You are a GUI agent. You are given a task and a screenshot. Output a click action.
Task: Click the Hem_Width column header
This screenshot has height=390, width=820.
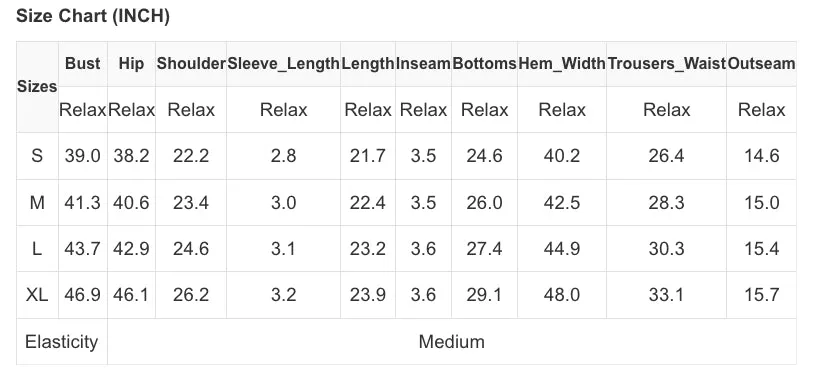(562, 64)
